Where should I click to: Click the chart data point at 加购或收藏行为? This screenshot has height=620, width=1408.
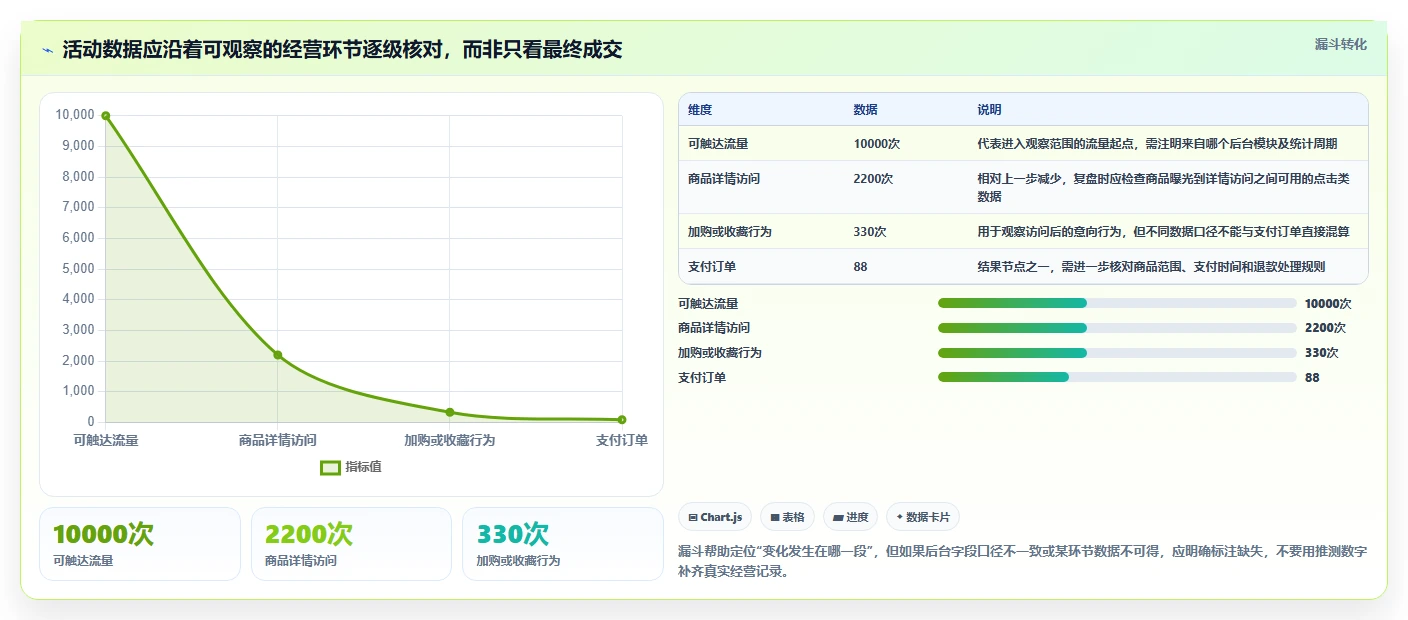(450, 412)
